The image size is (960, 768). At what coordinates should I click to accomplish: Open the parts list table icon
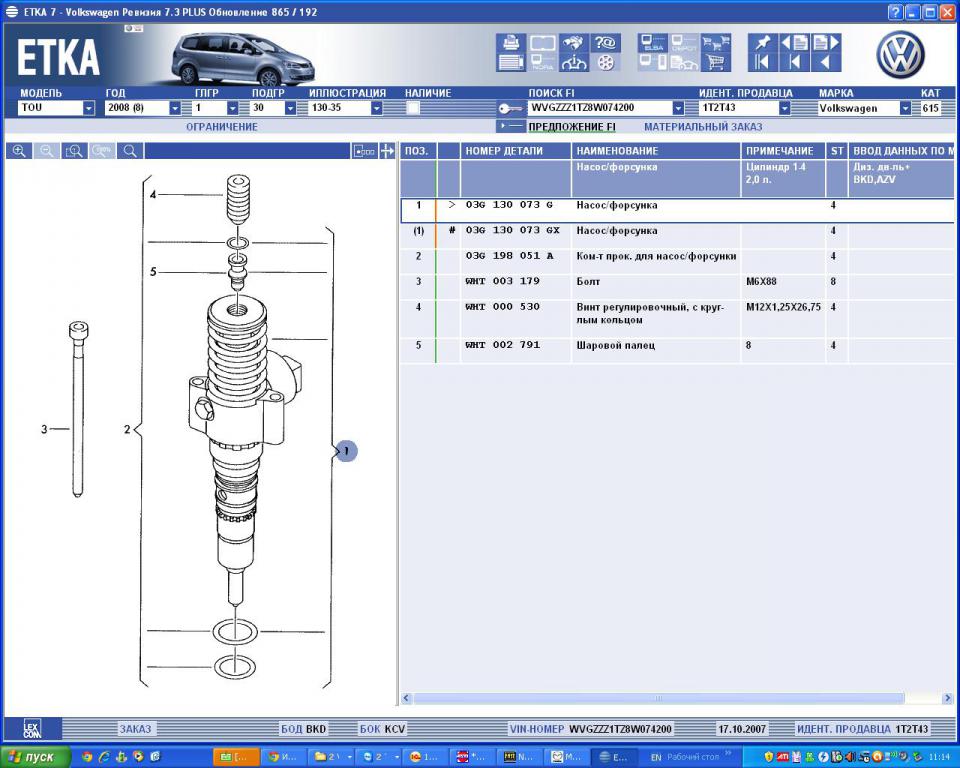coord(511,62)
